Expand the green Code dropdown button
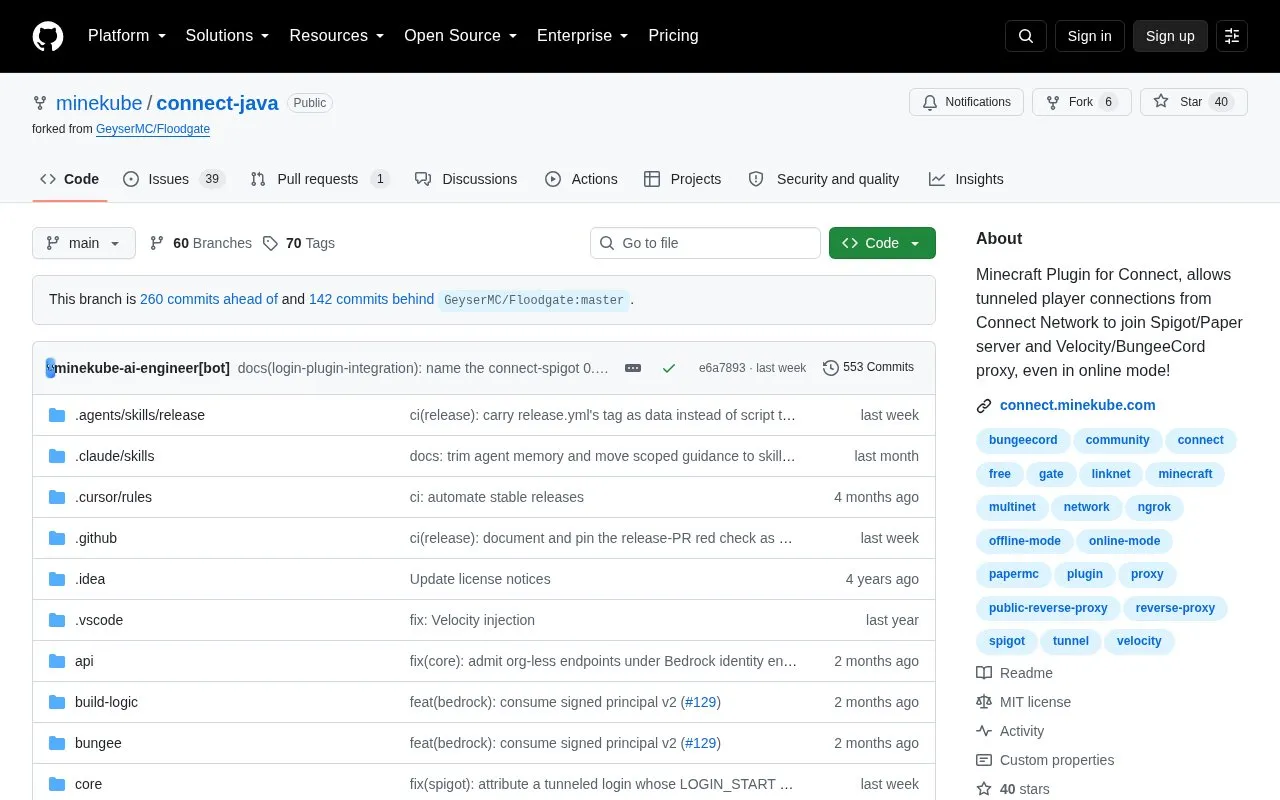The width and height of the screenshot is (1280, 800). (882, 243)
